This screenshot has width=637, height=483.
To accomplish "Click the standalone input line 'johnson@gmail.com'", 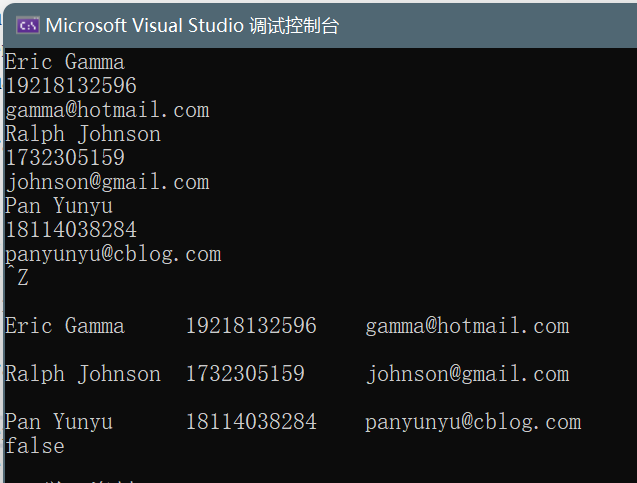I will pyautogui.click(x=107, y=182).
